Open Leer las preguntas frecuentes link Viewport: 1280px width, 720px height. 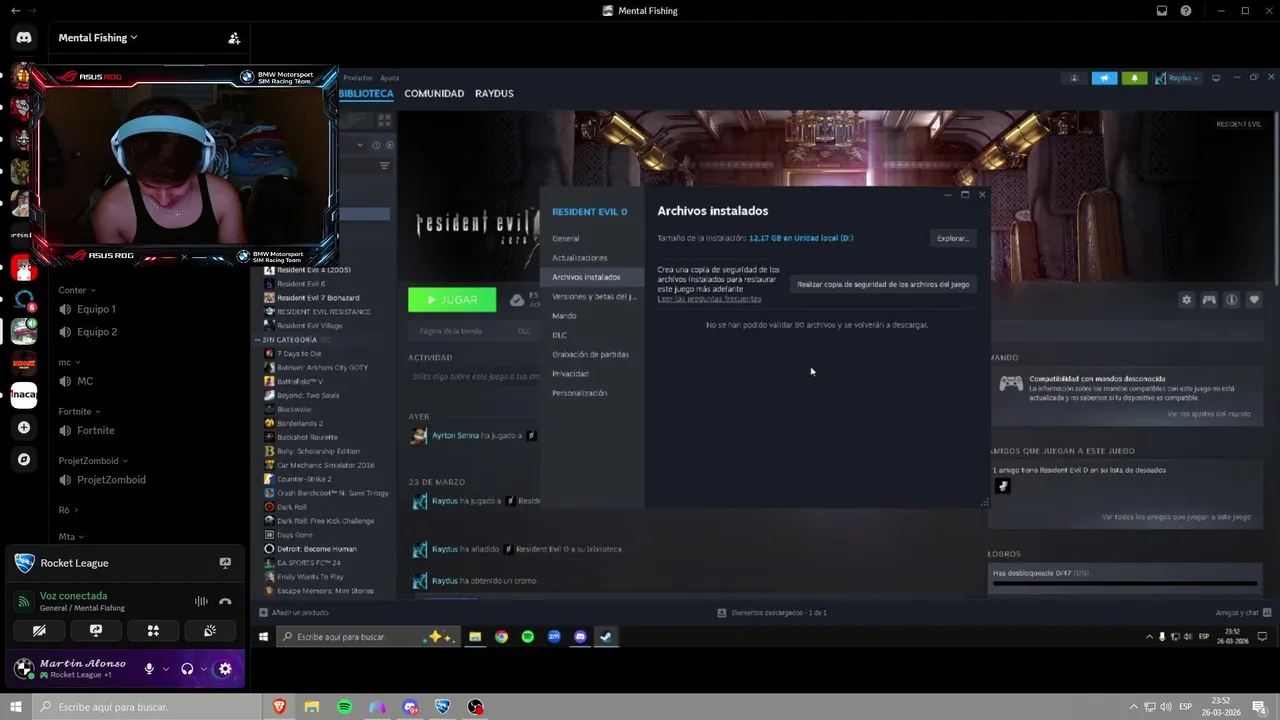pyautogui.click(x=709, y=299)
